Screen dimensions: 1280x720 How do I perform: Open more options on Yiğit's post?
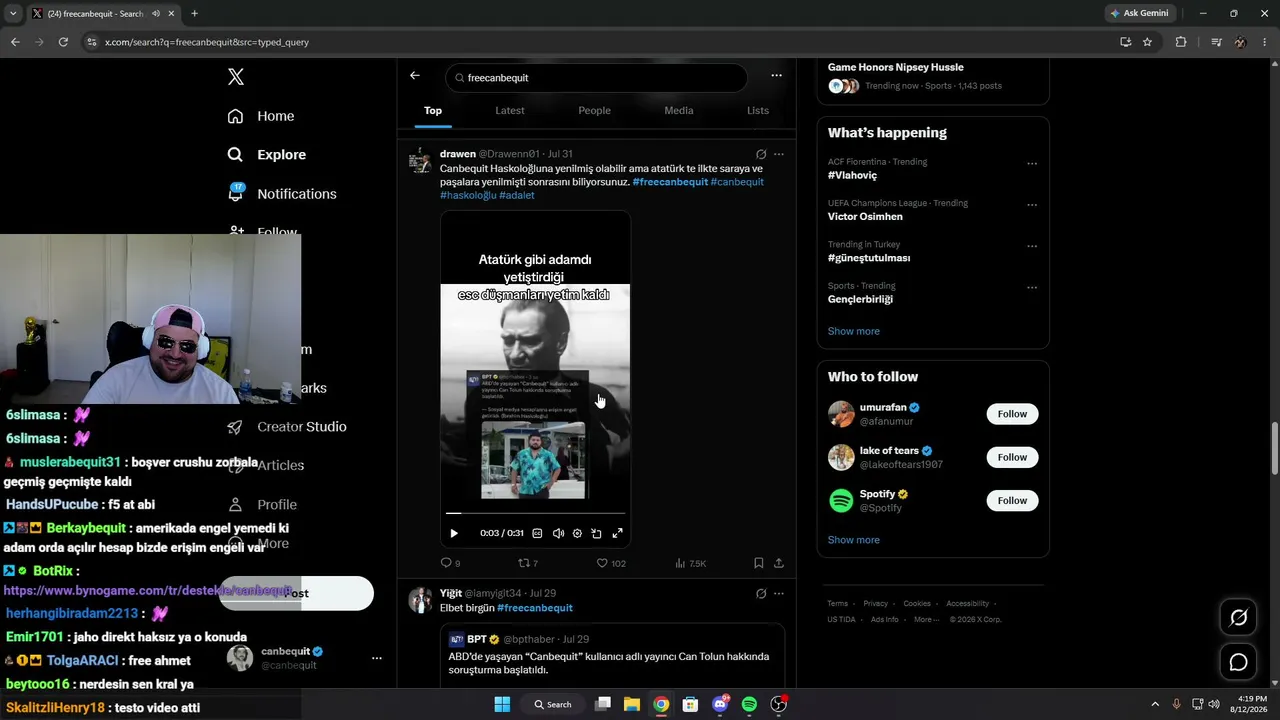coord(779,593)
